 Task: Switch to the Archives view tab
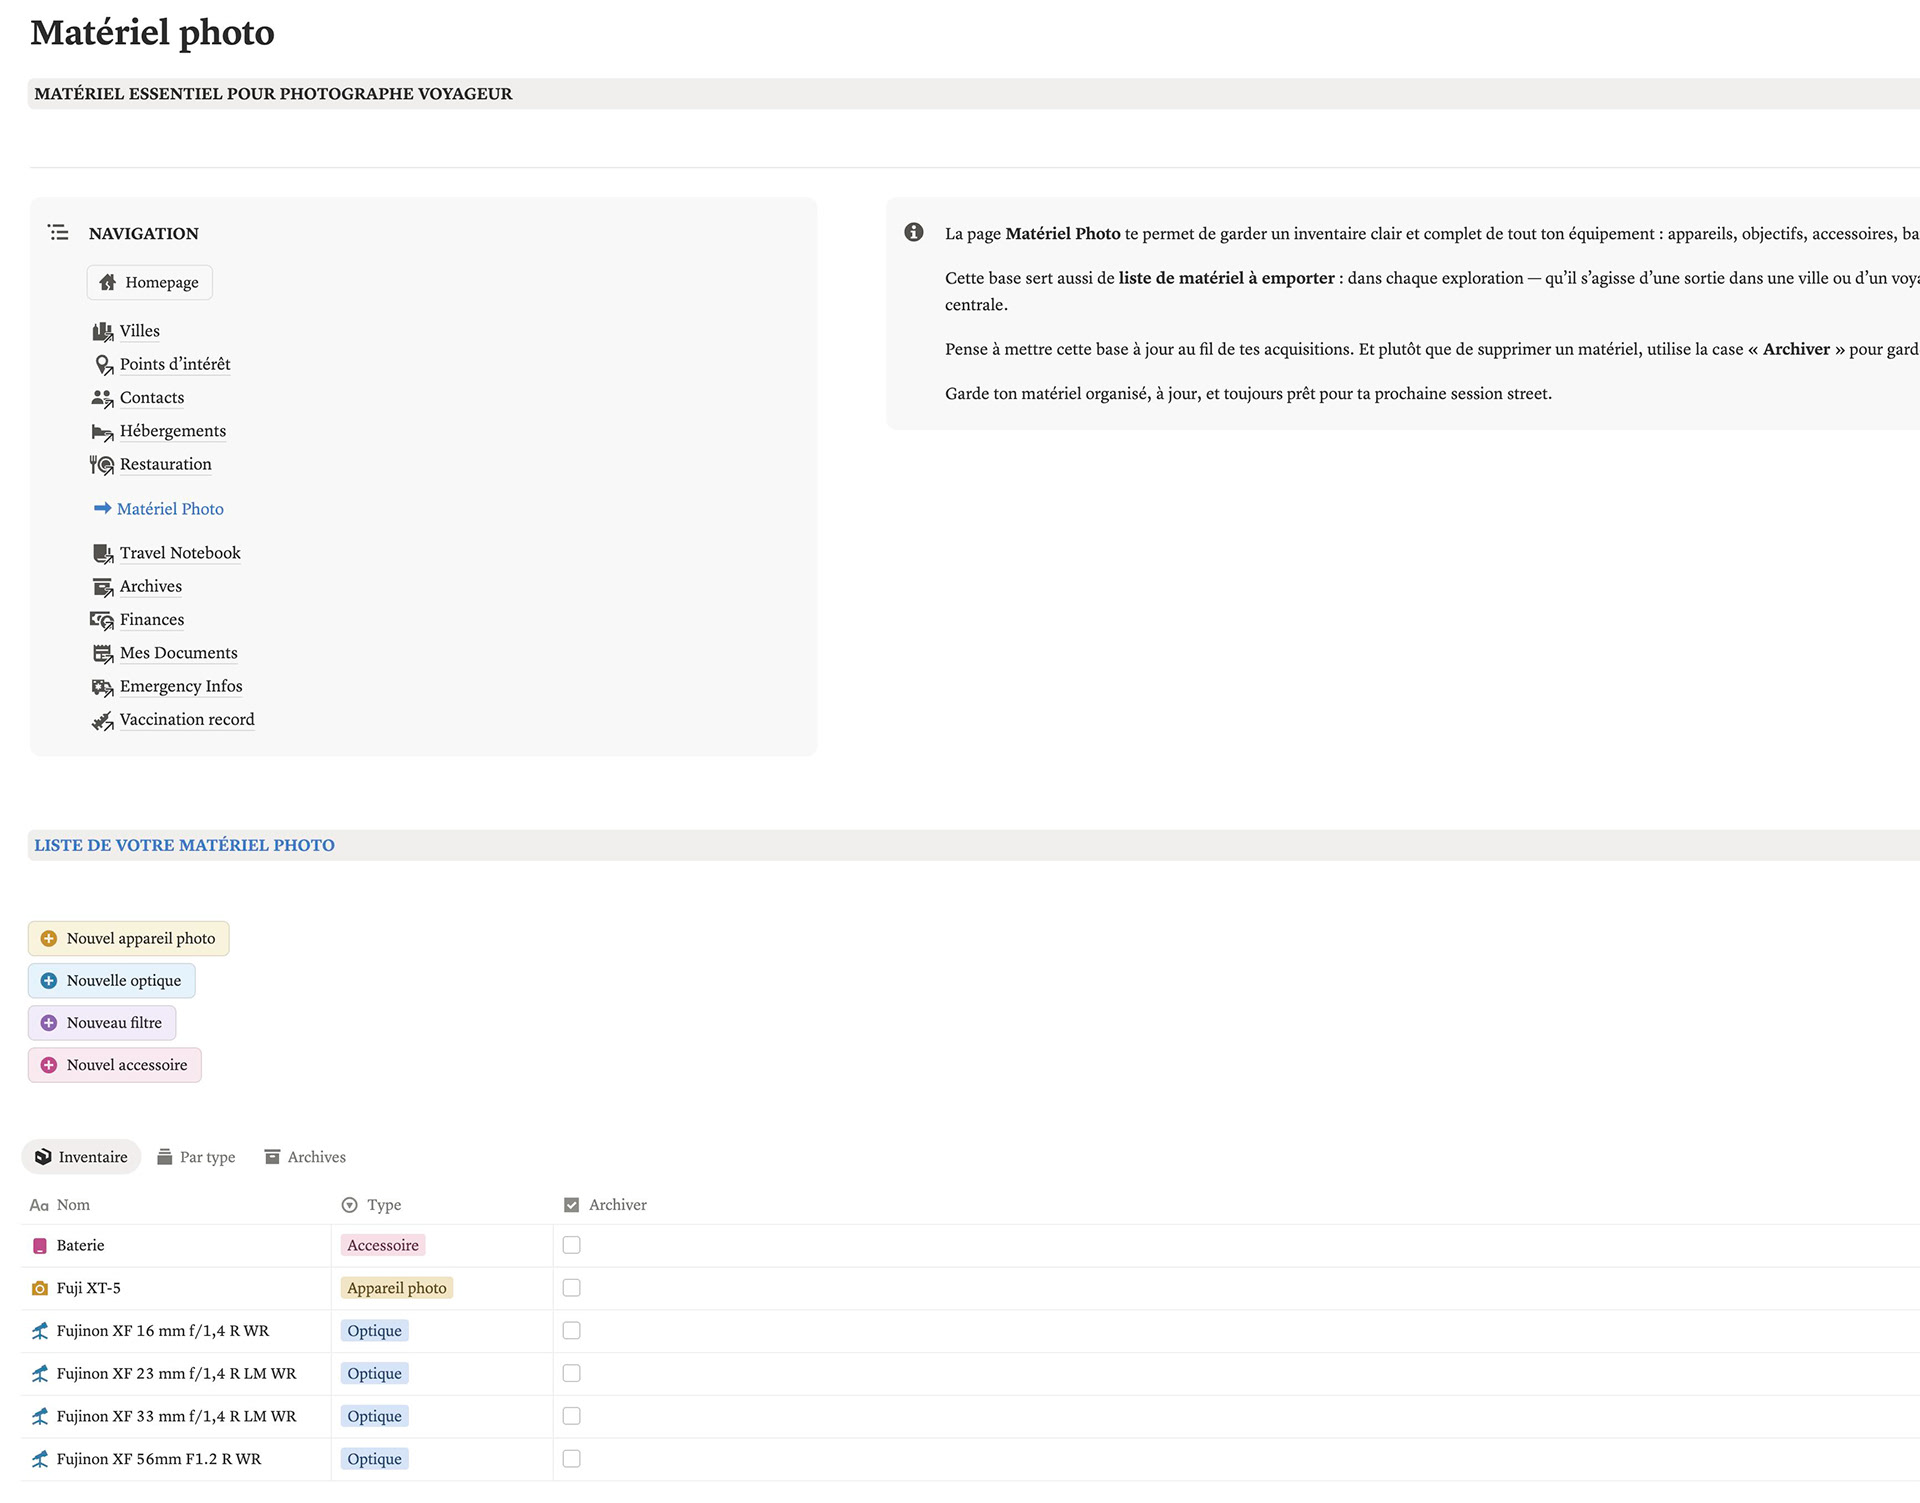point(305,1157)
